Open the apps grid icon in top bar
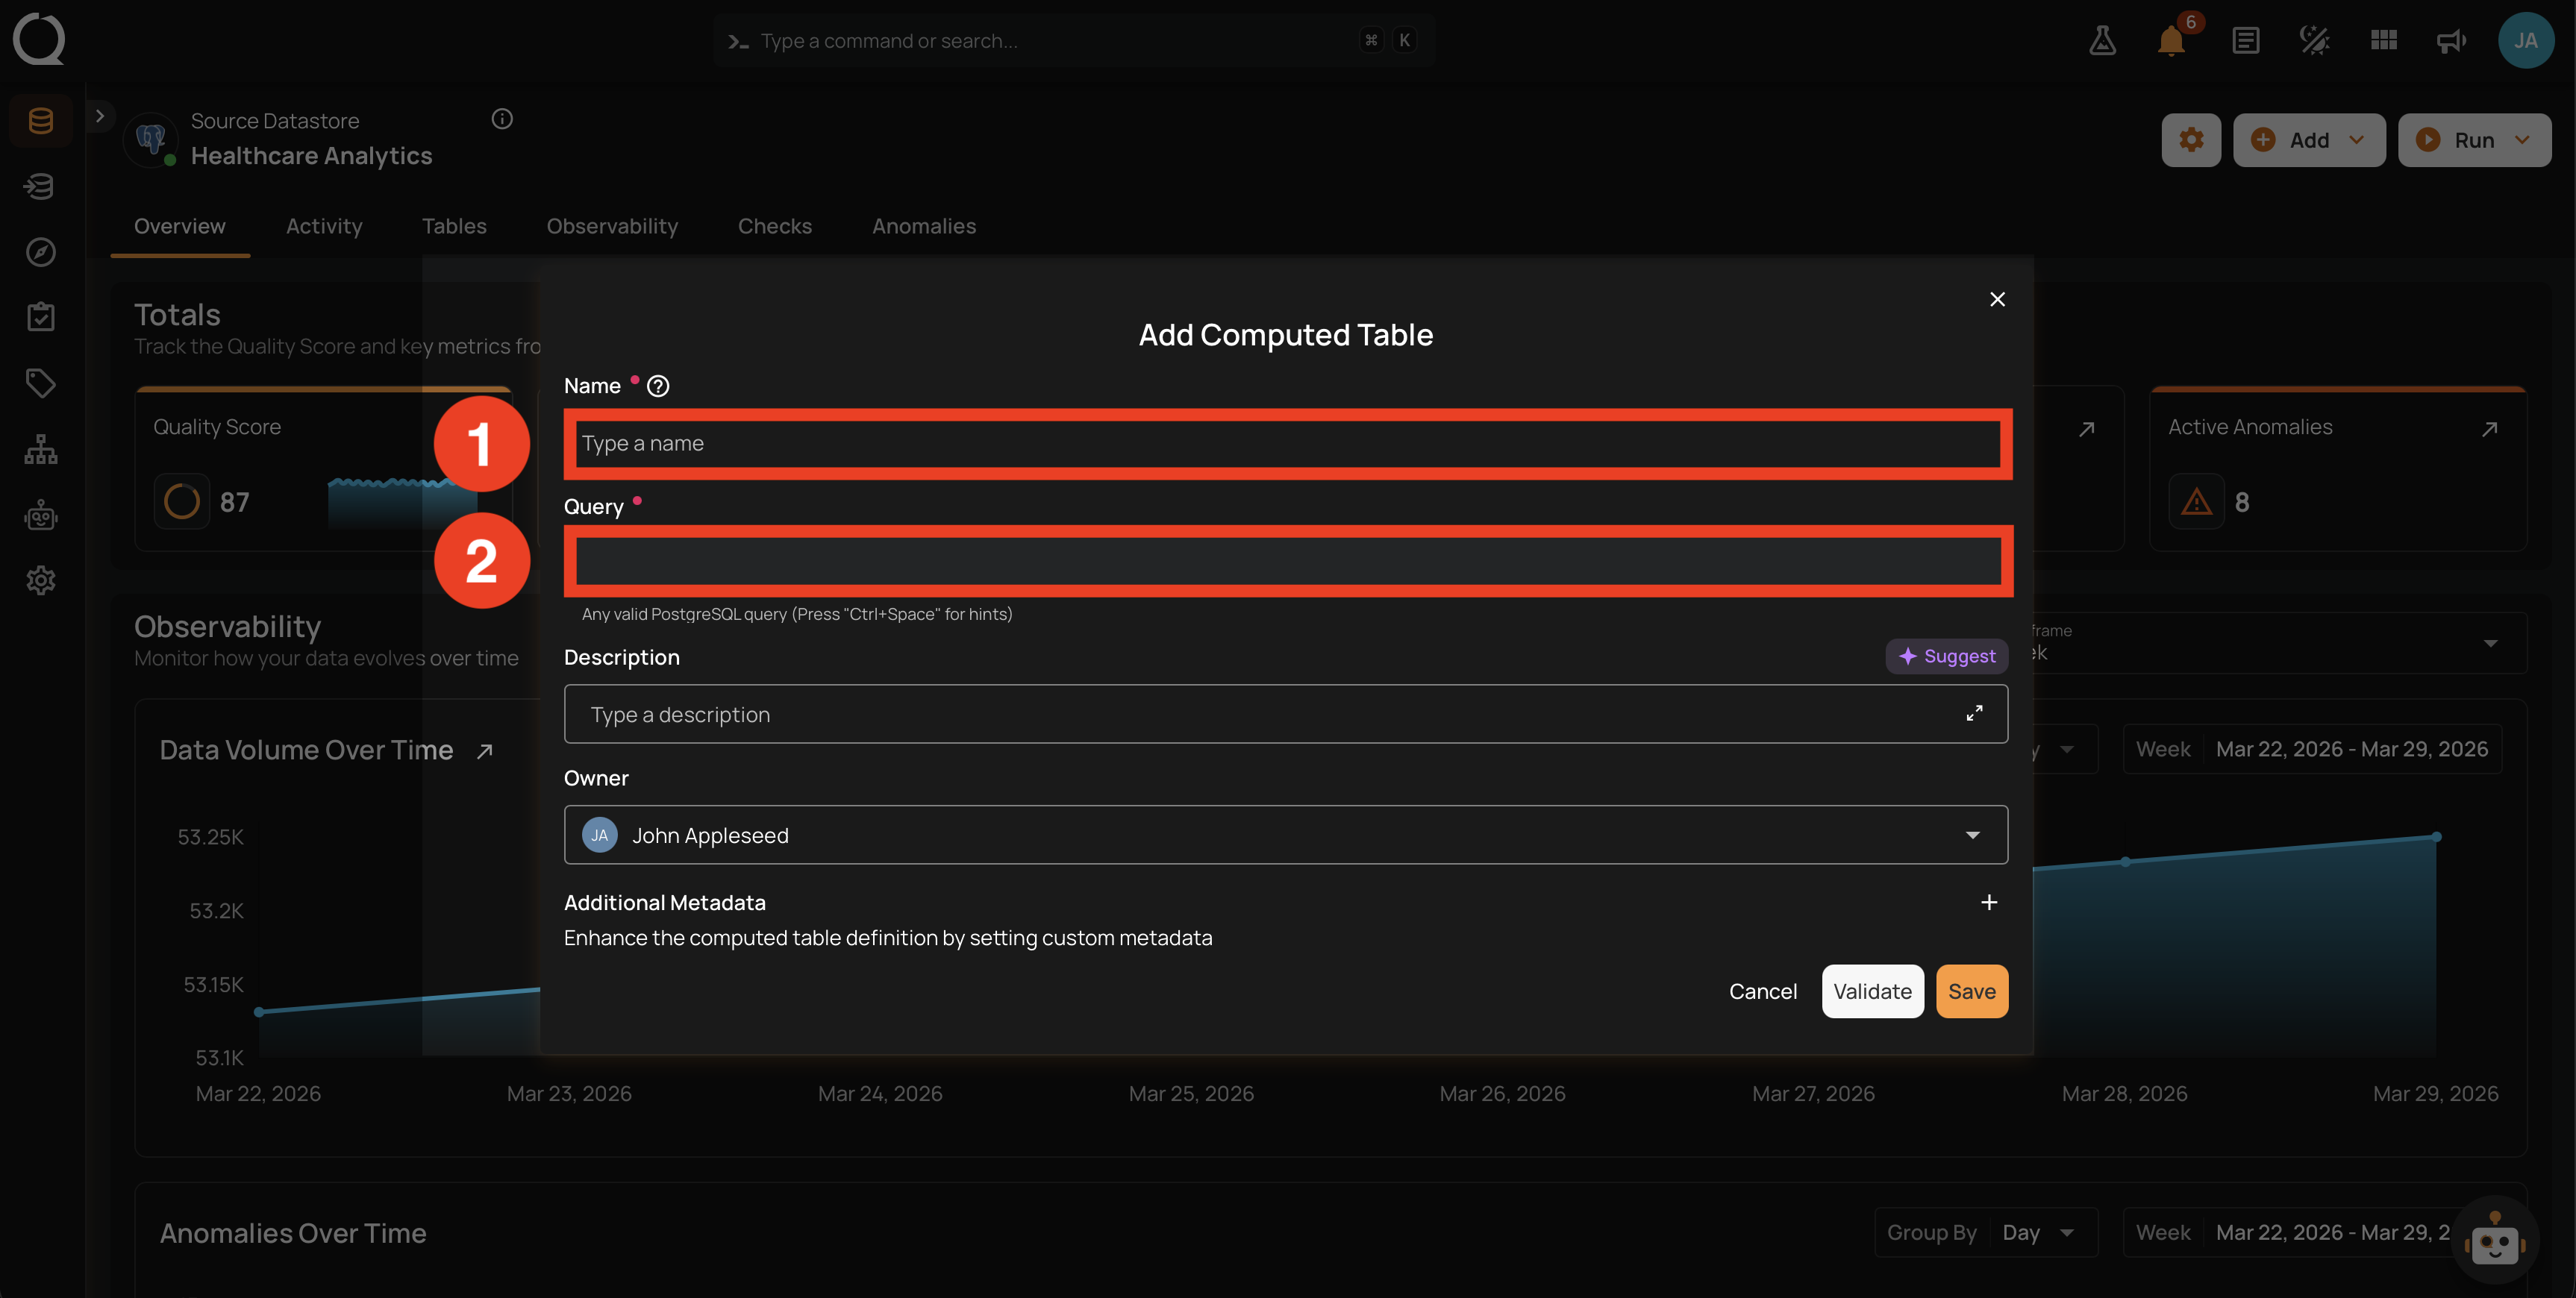This screenshot has width=2576, height=1298. 2384,40
